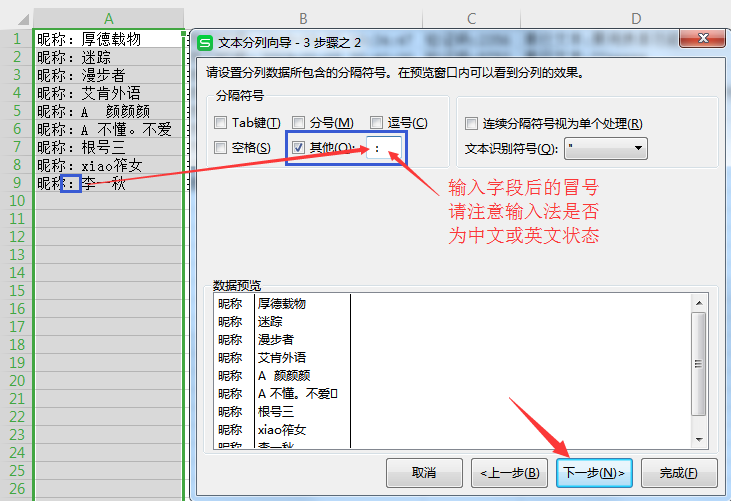Select column A header

(x=108, y=19)
